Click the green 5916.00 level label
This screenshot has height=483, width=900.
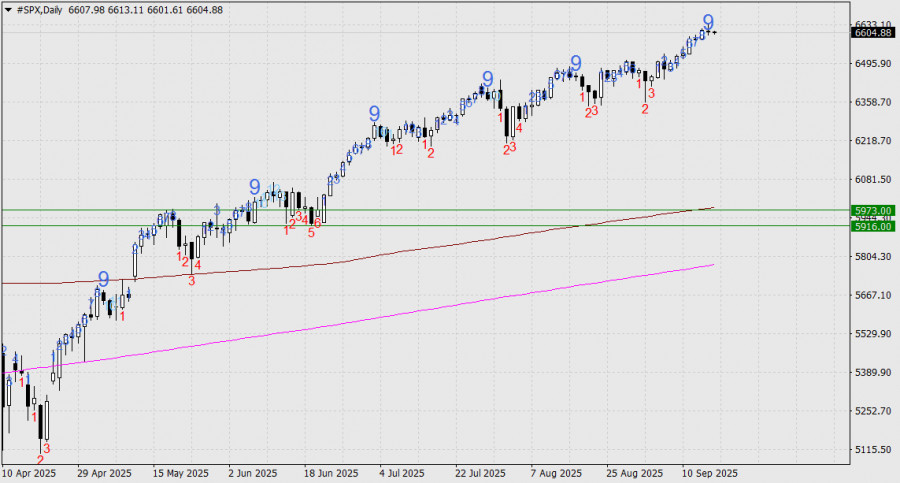tap(872, 227)
